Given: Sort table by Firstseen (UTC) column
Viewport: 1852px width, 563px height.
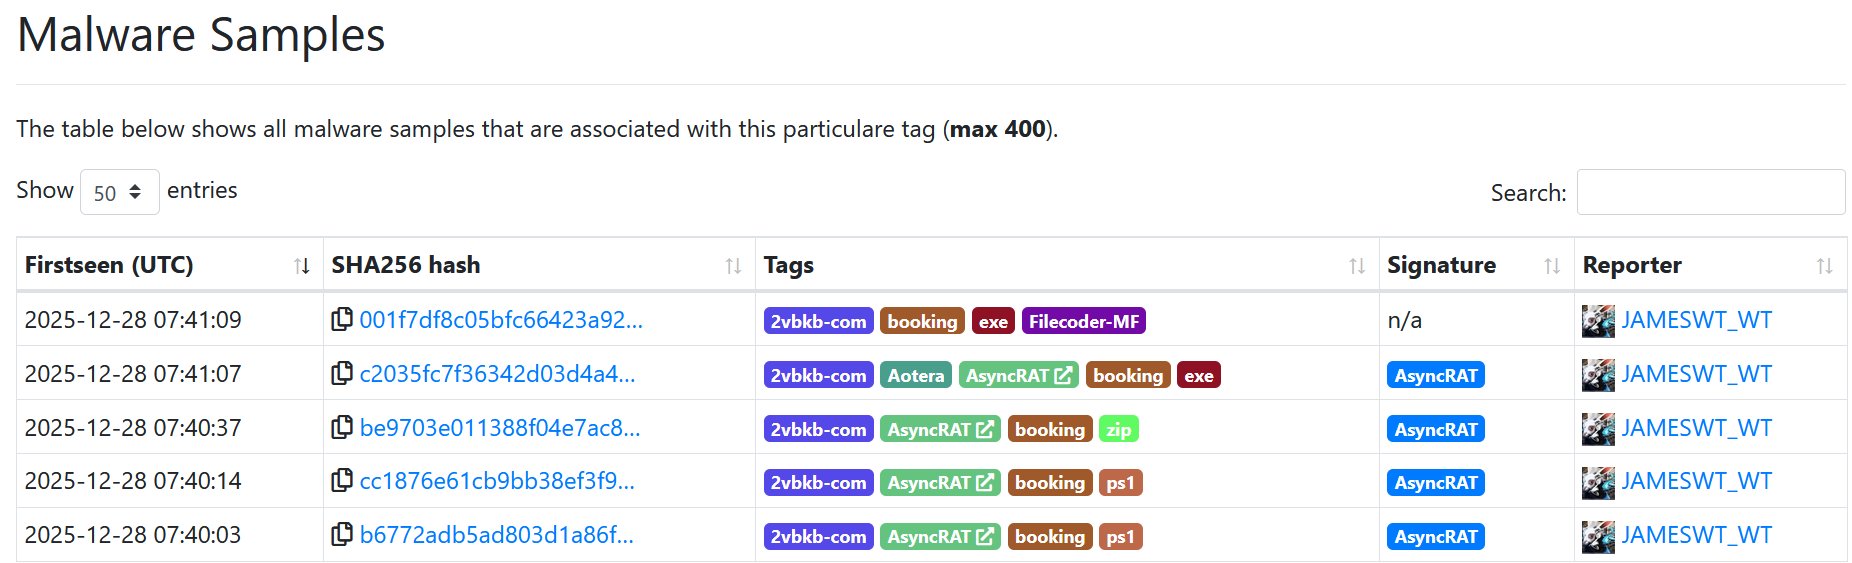Looking at the screenshot, I should [301, 266].
